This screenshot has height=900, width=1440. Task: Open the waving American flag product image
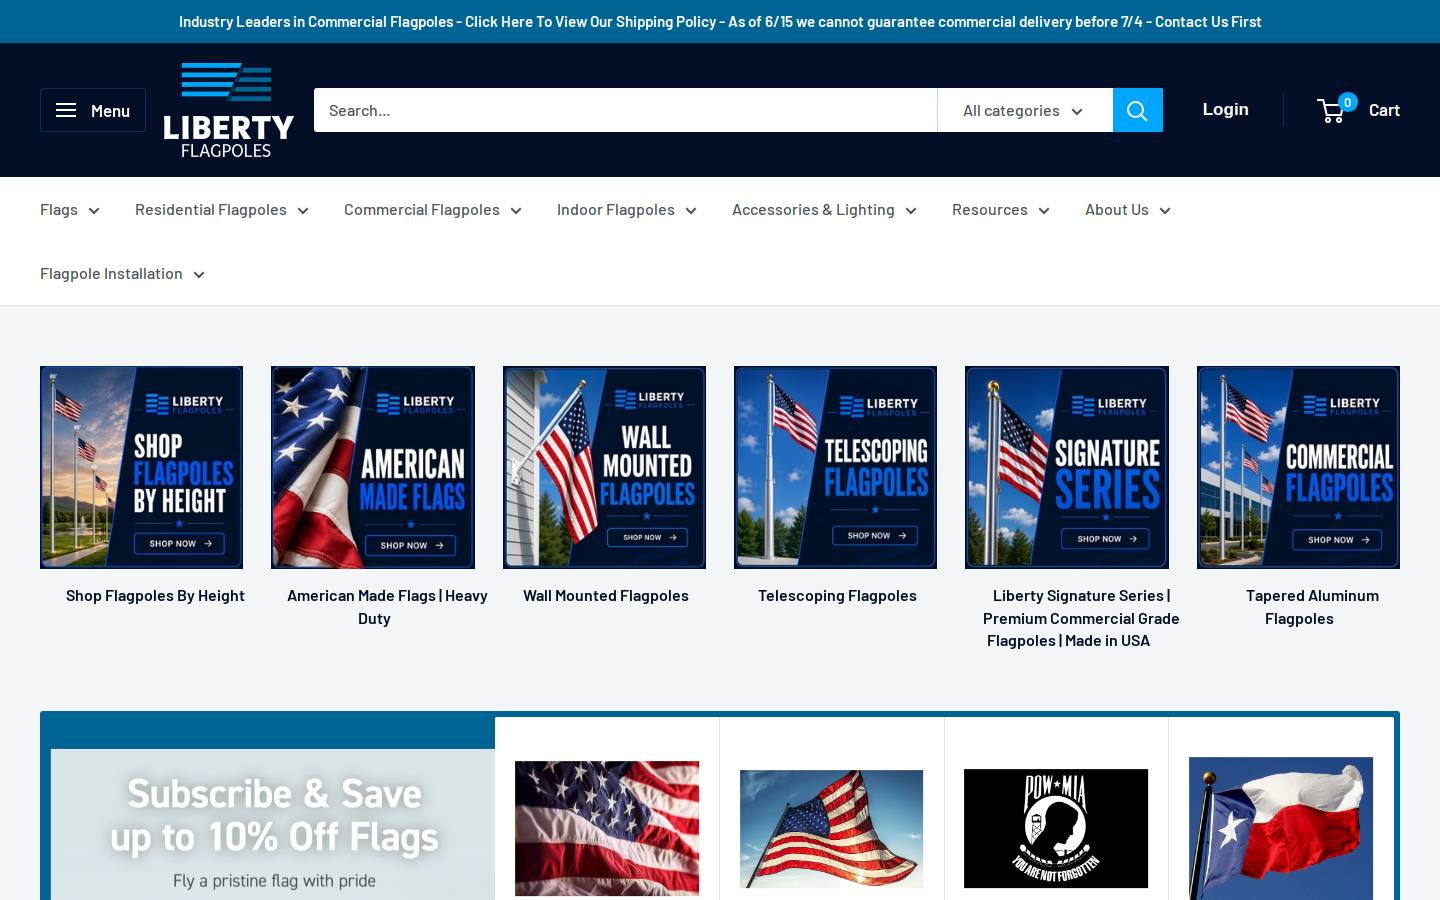click(831, 828)
